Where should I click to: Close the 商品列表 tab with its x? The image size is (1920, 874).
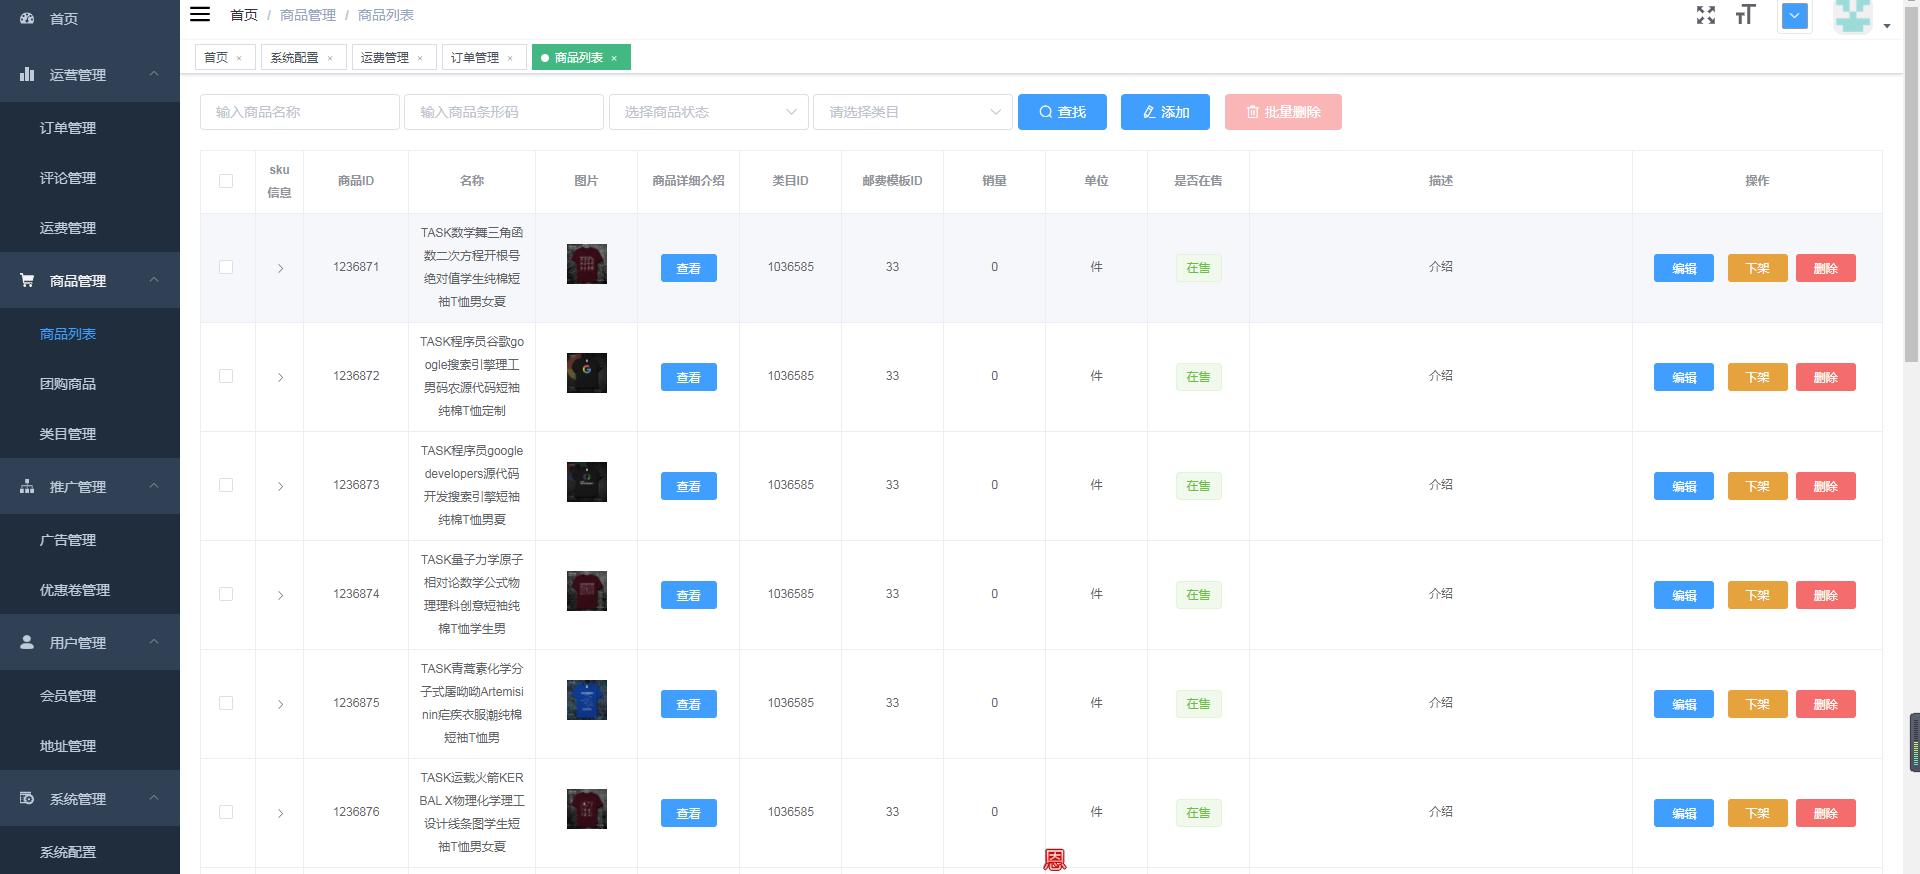(x=614, y=58)
